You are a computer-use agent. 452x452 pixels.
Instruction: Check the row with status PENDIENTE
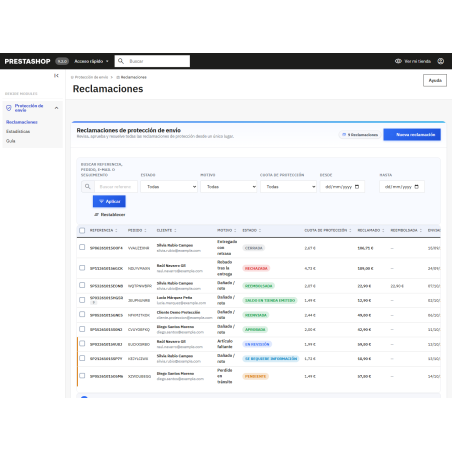[82, 375]
